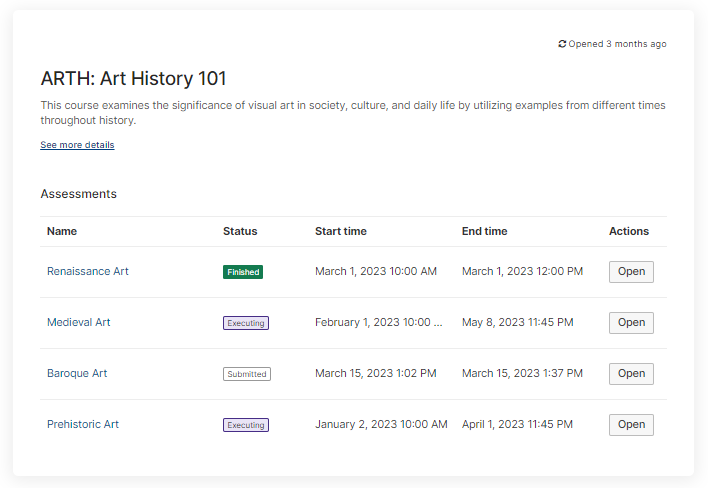Click the Executing badge for Medieval Art
Viewport: 708px width, 488px height.
(x=246, y=323)
